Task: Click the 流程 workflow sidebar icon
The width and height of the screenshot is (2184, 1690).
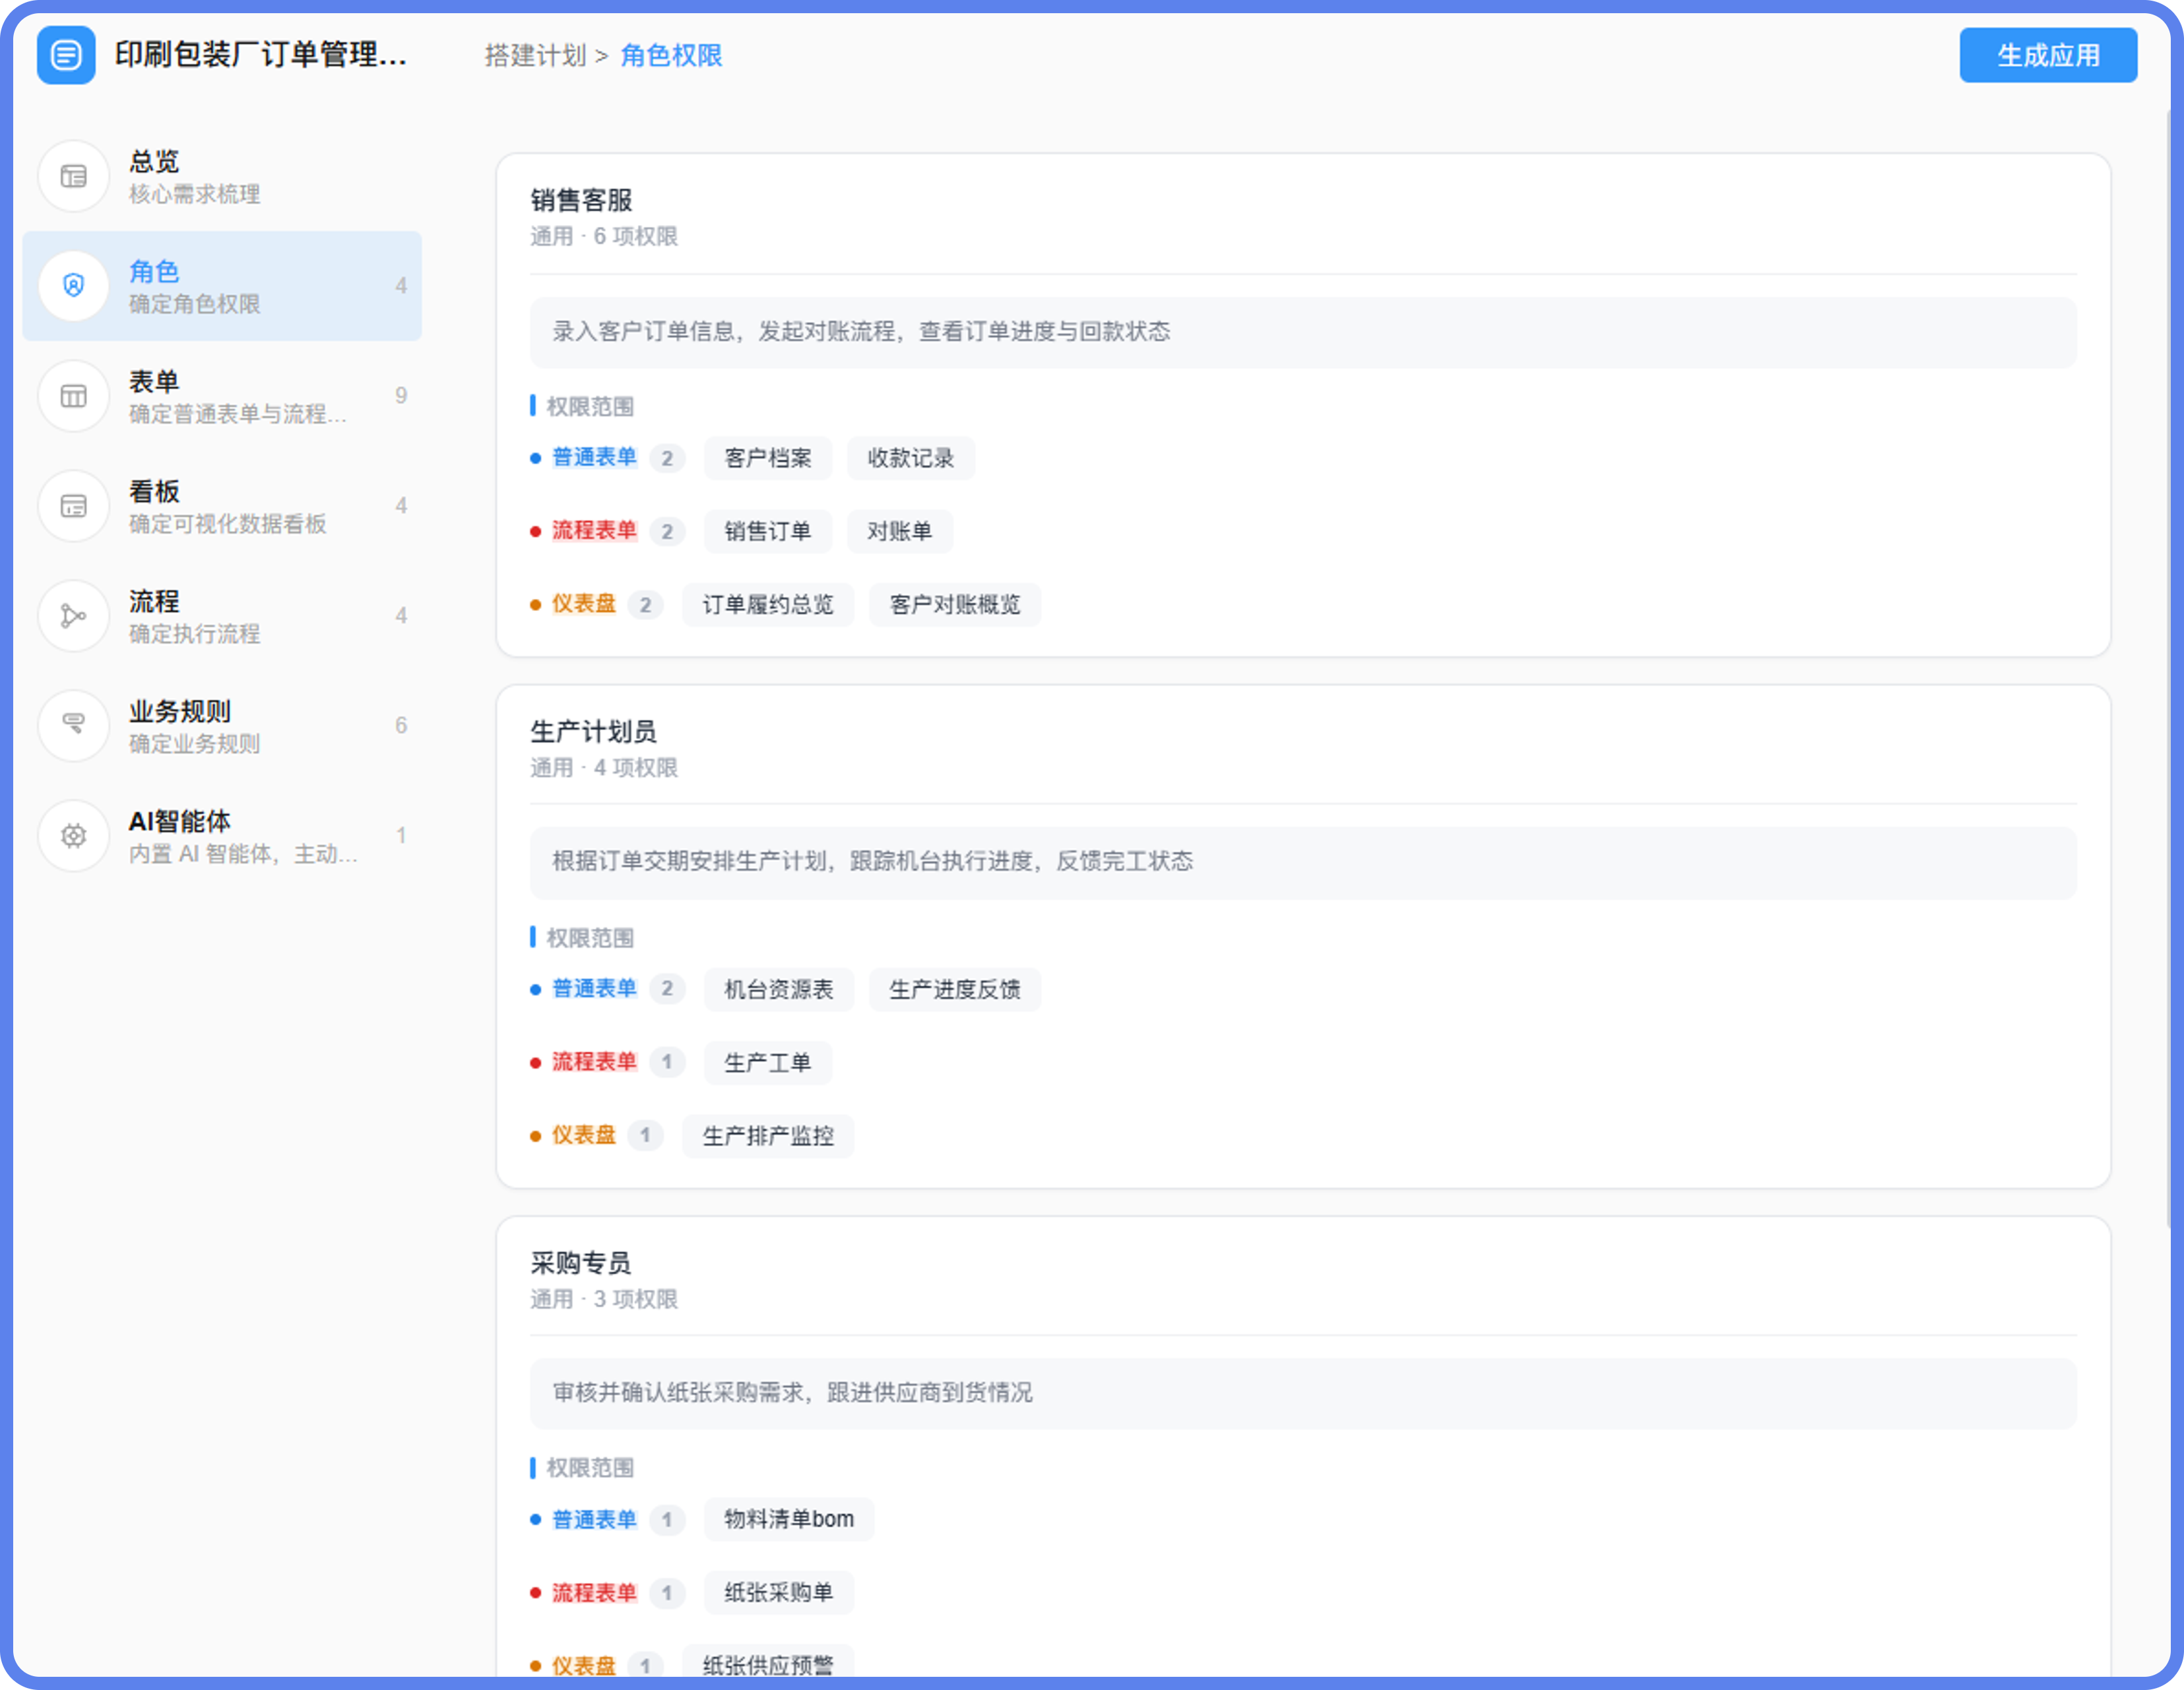Action: click(x=73, y=616)
